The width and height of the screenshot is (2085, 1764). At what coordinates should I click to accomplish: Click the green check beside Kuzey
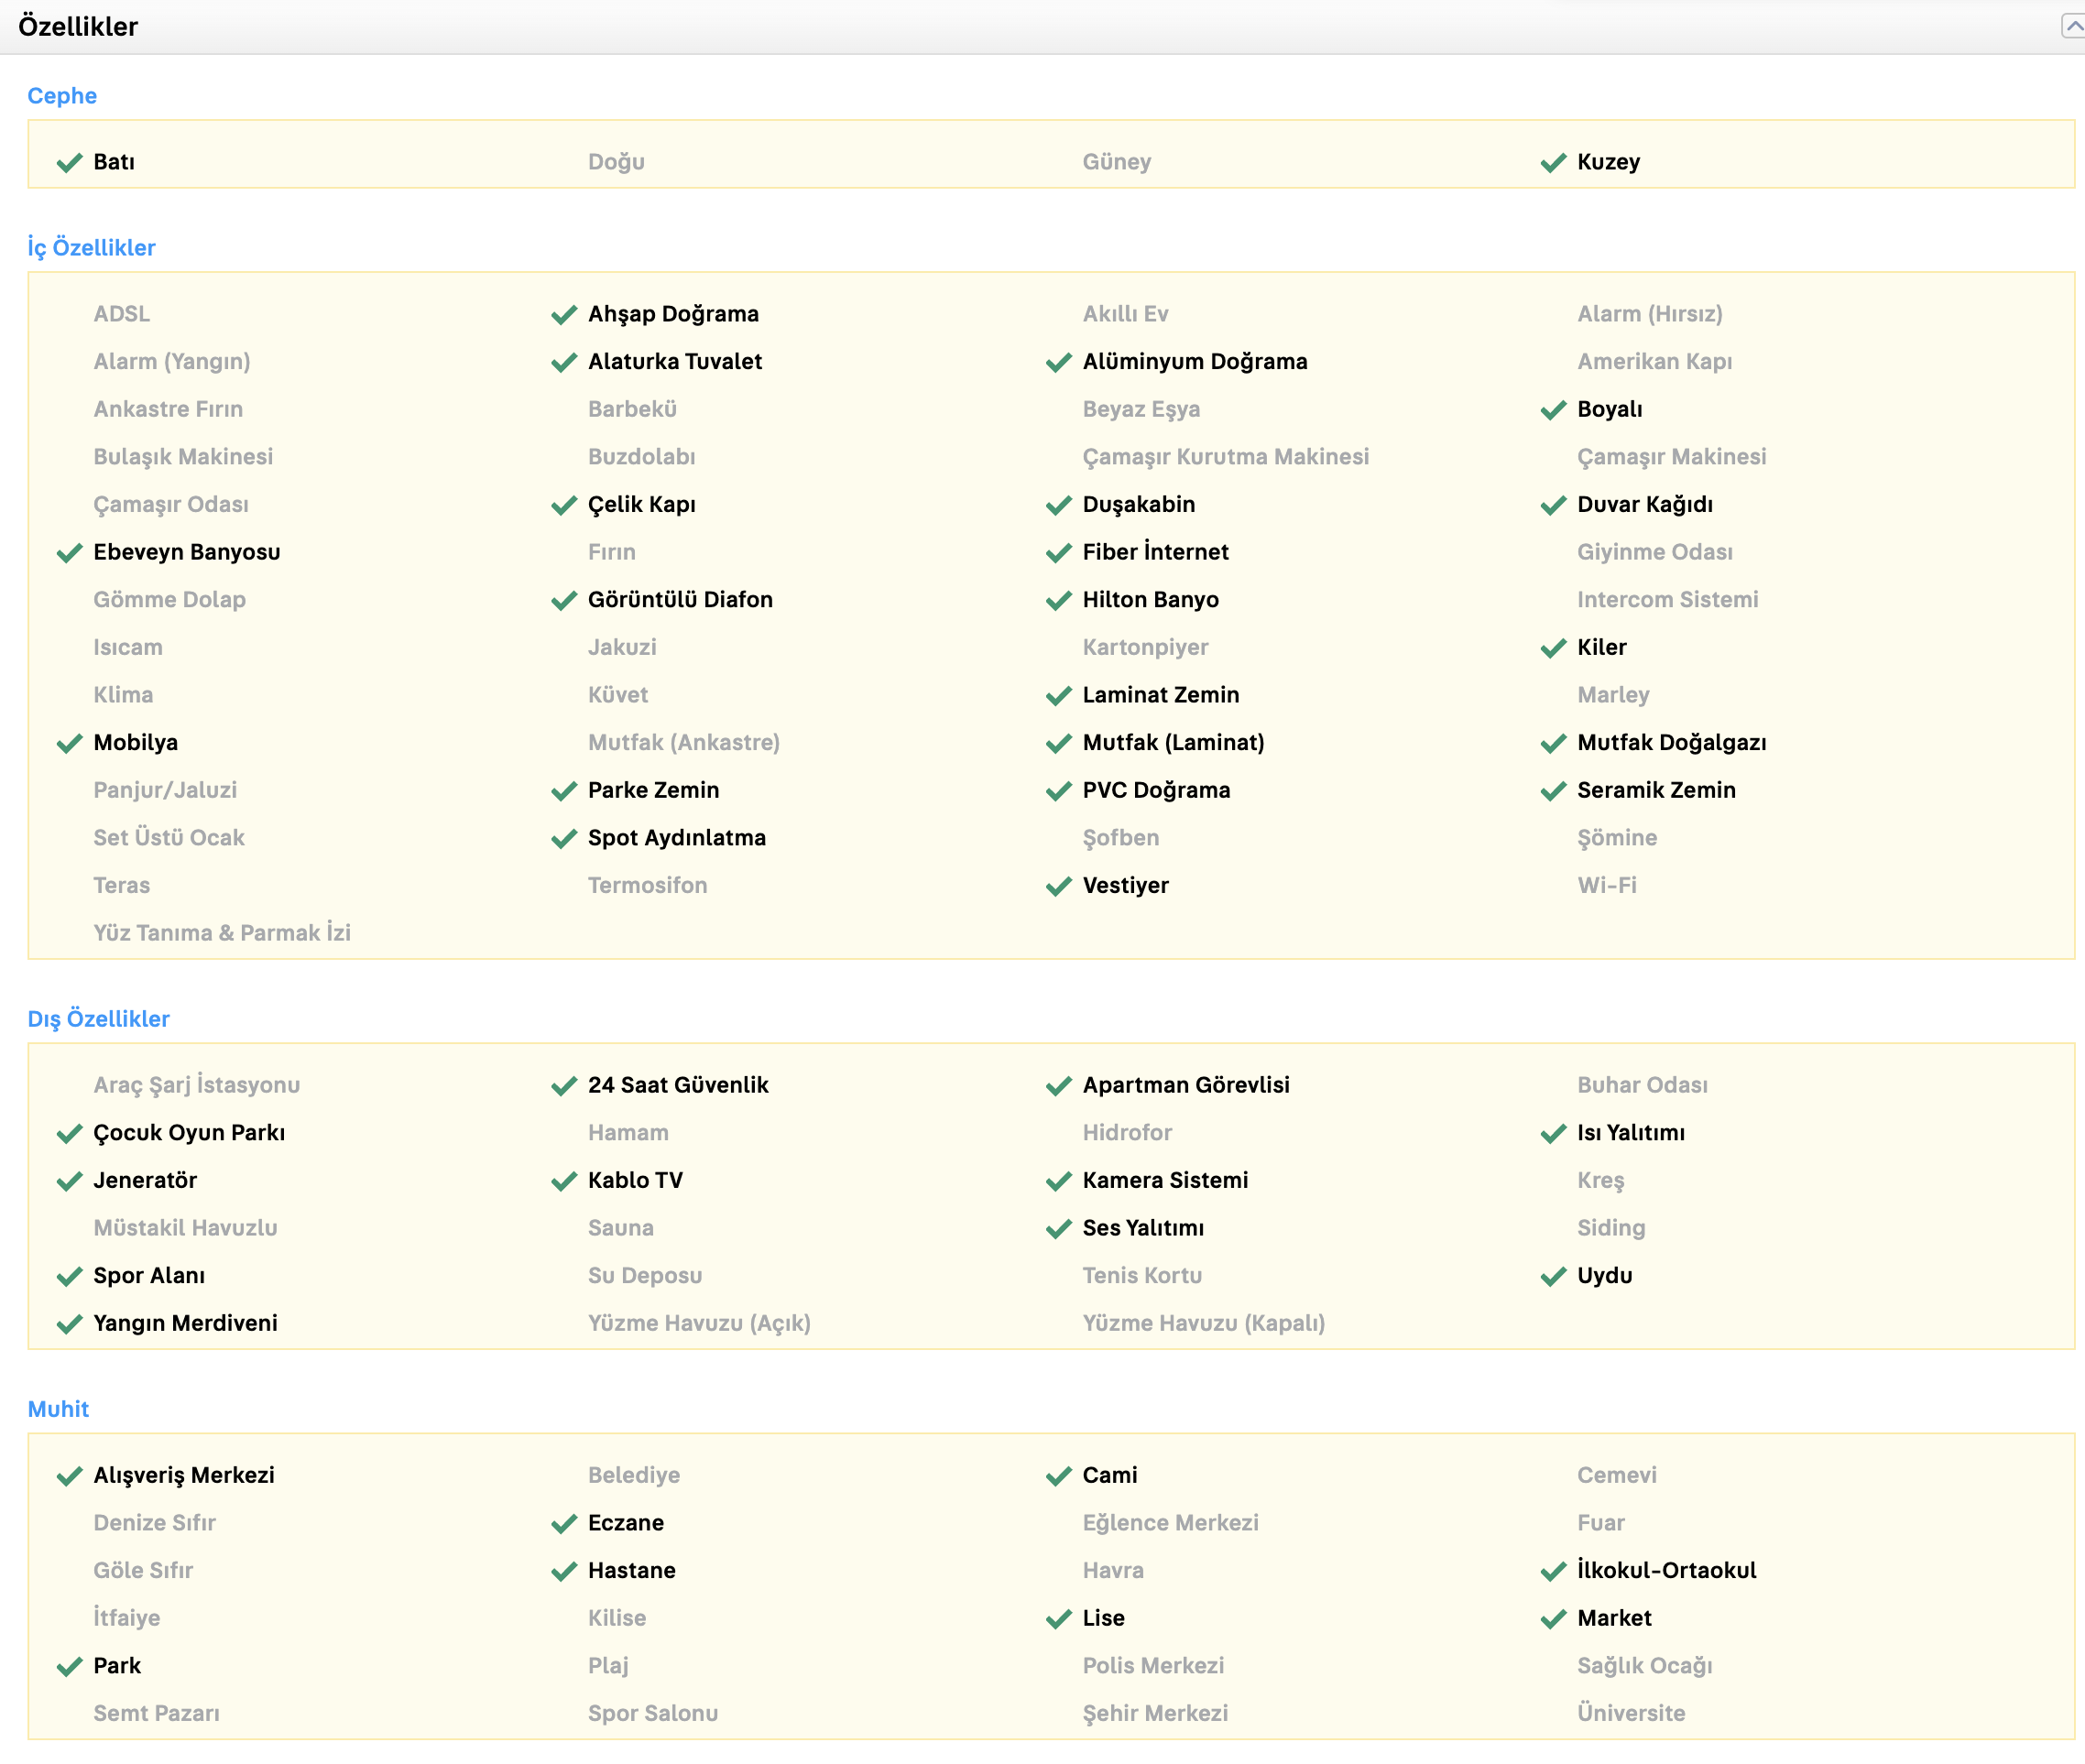[1553, 163]
